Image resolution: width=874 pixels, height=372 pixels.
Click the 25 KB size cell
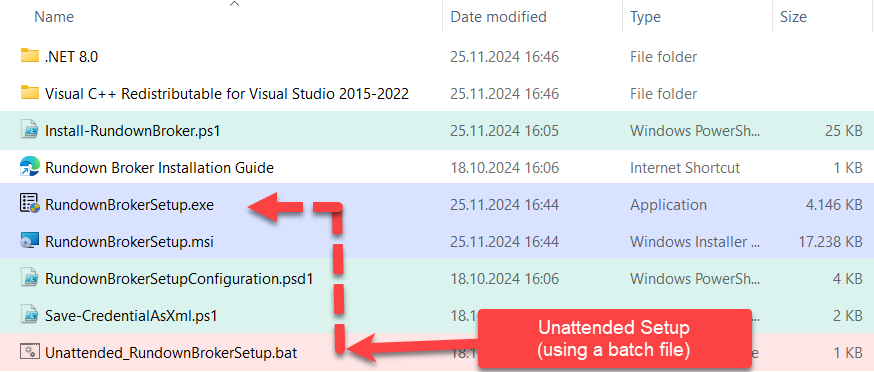(x=843, y=131)
